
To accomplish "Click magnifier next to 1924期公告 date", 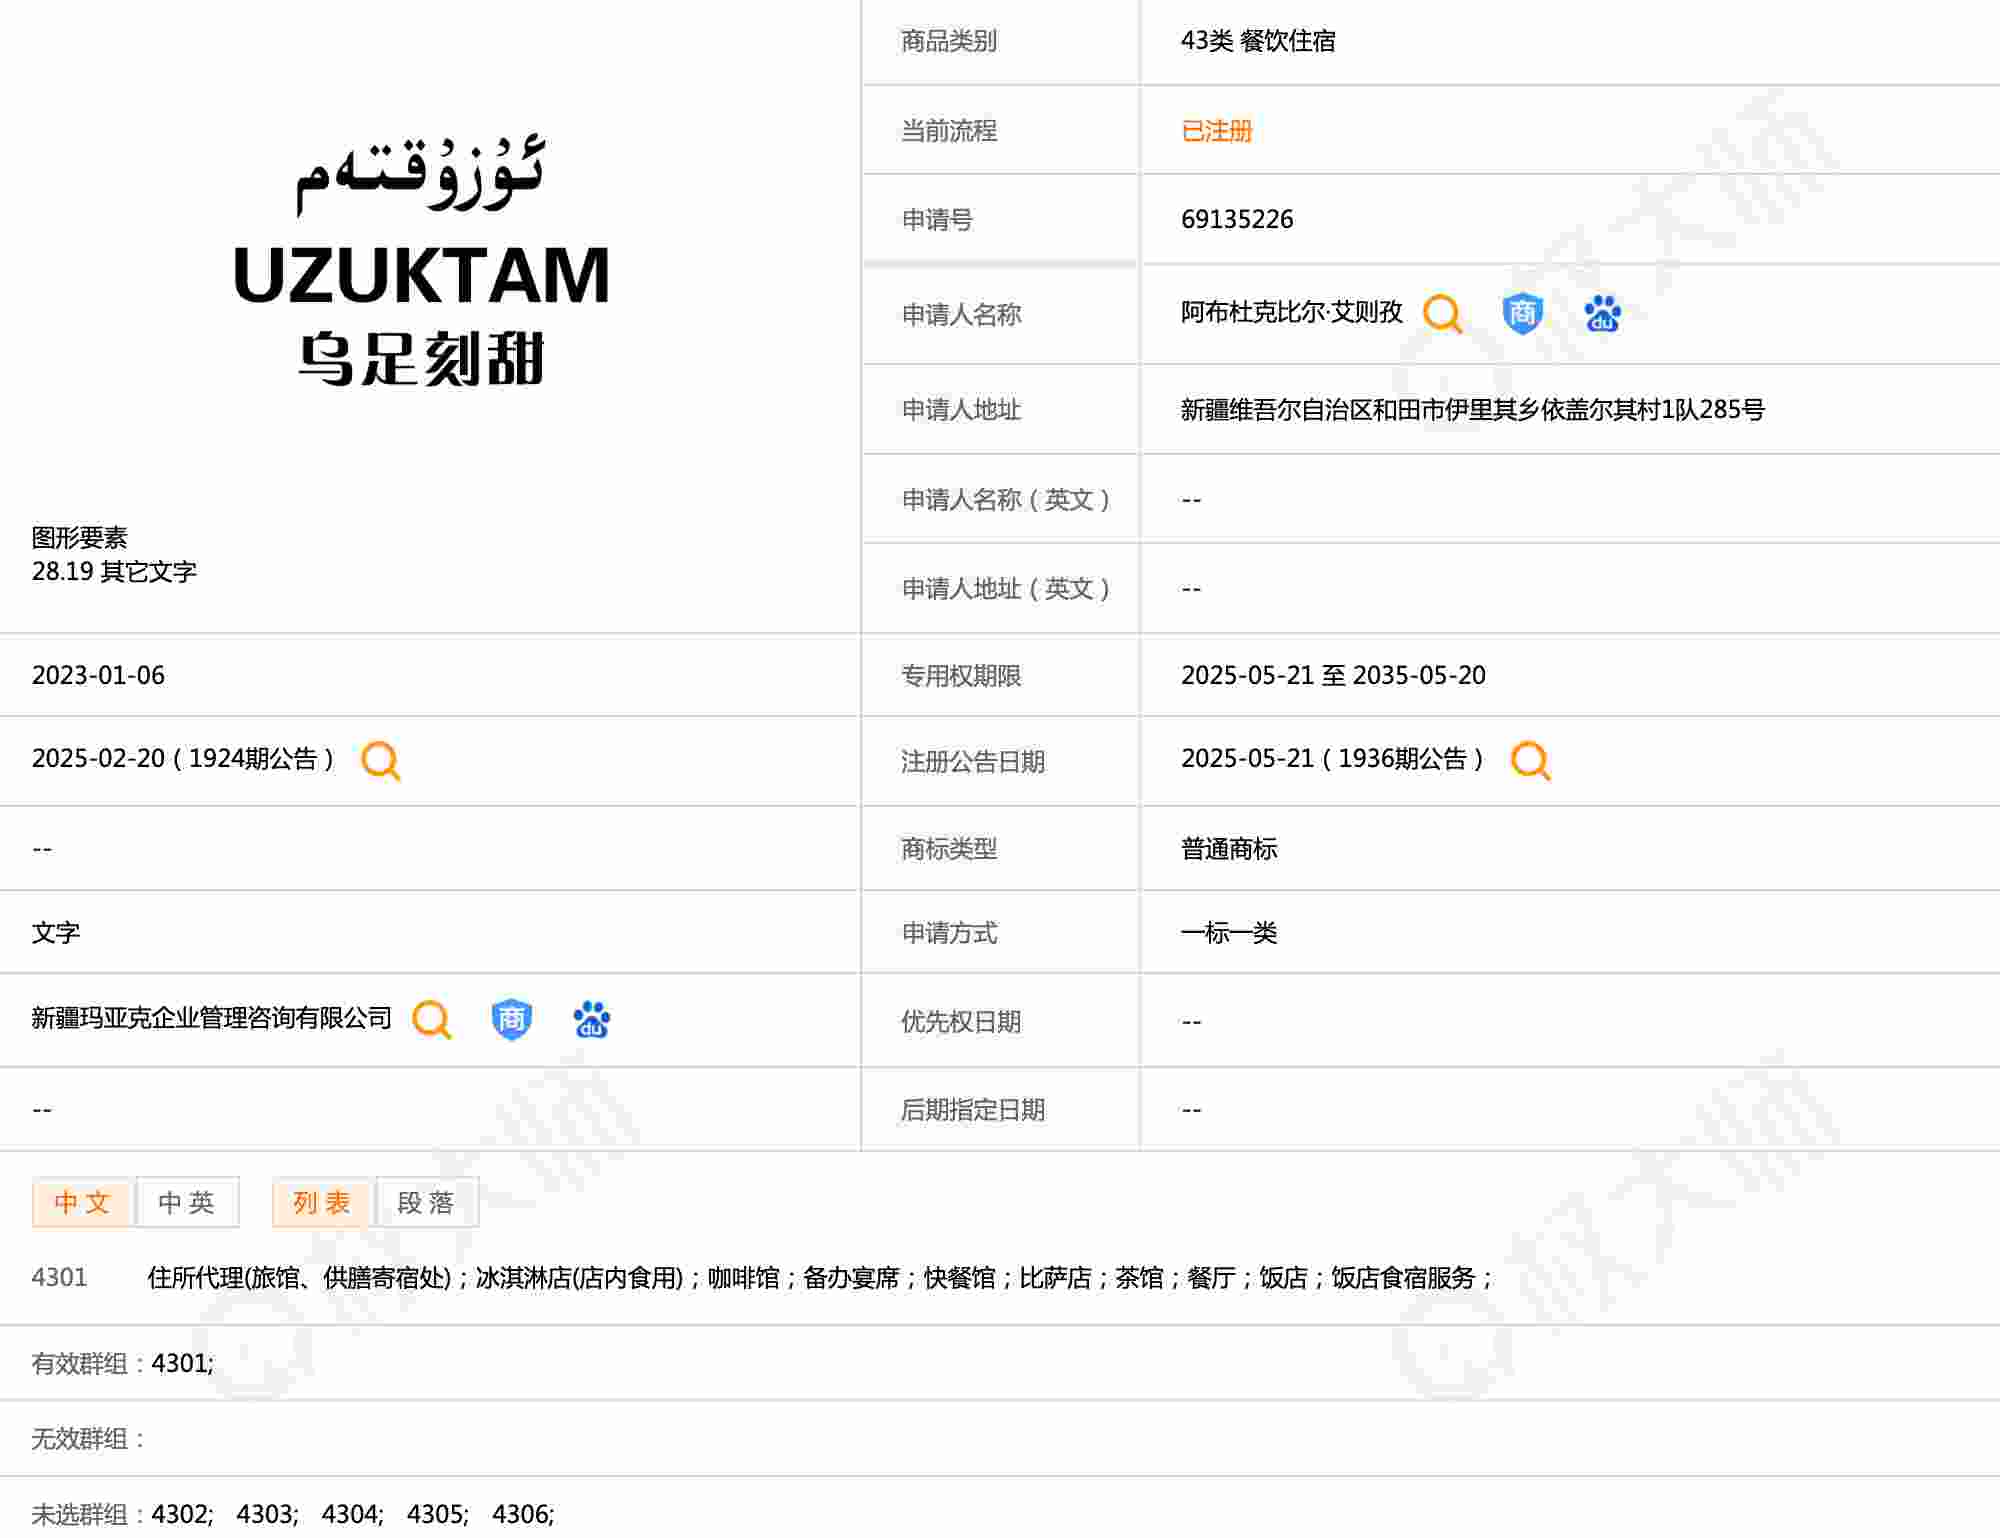I will click(x=381, y=761).
